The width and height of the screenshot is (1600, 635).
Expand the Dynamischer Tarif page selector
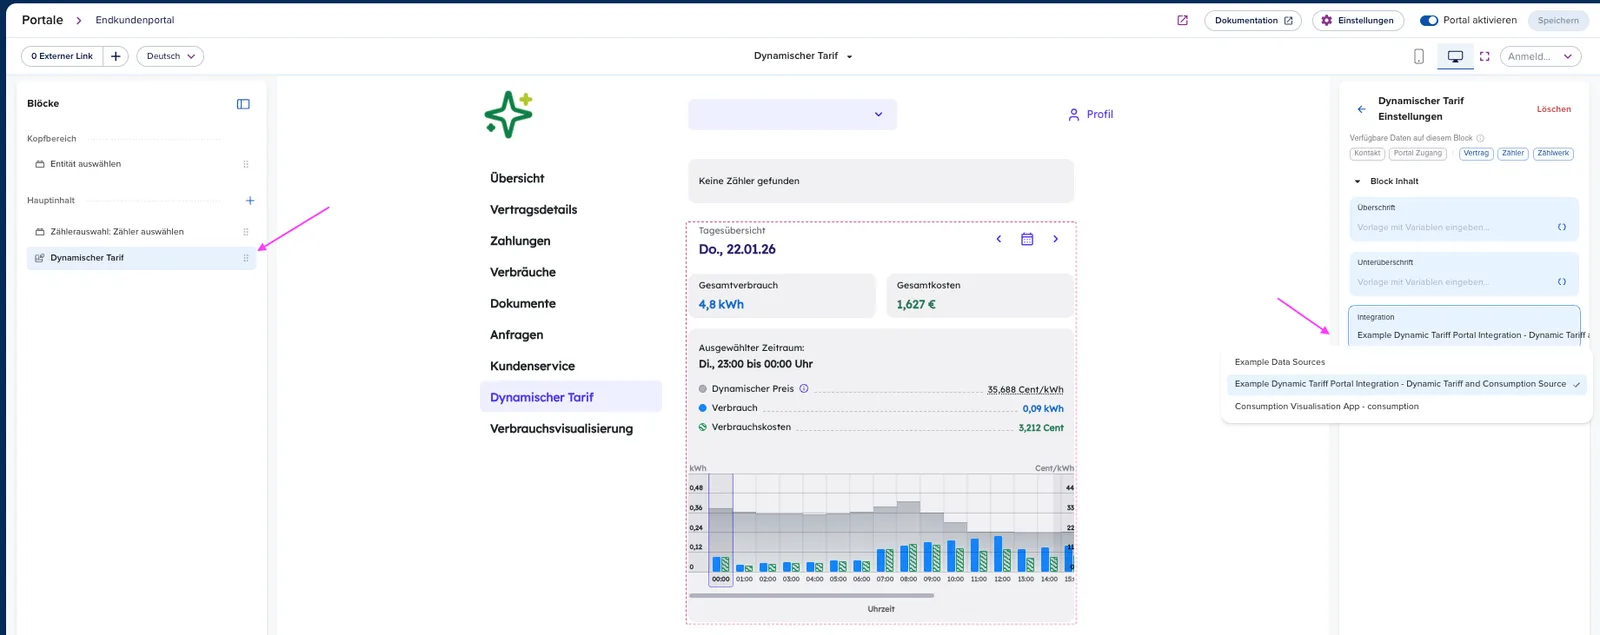[803, 56]
